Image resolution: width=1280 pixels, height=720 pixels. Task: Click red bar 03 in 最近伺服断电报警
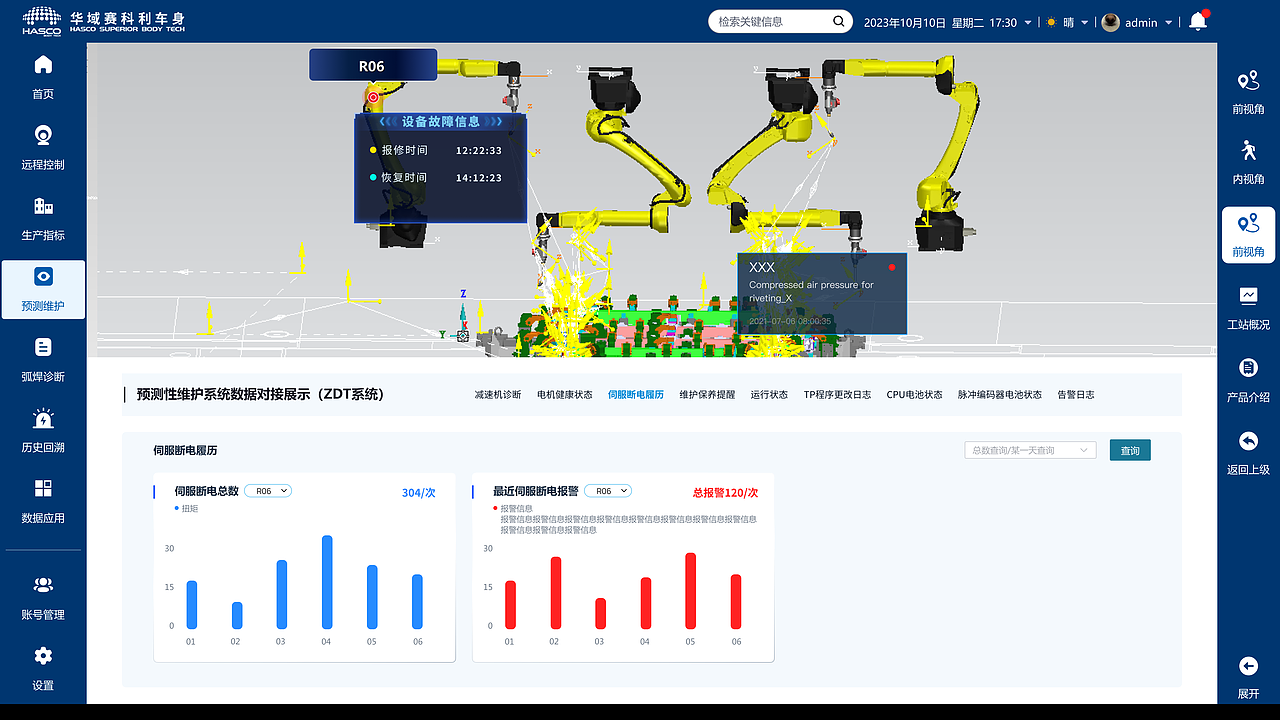[x=600, y=614]
